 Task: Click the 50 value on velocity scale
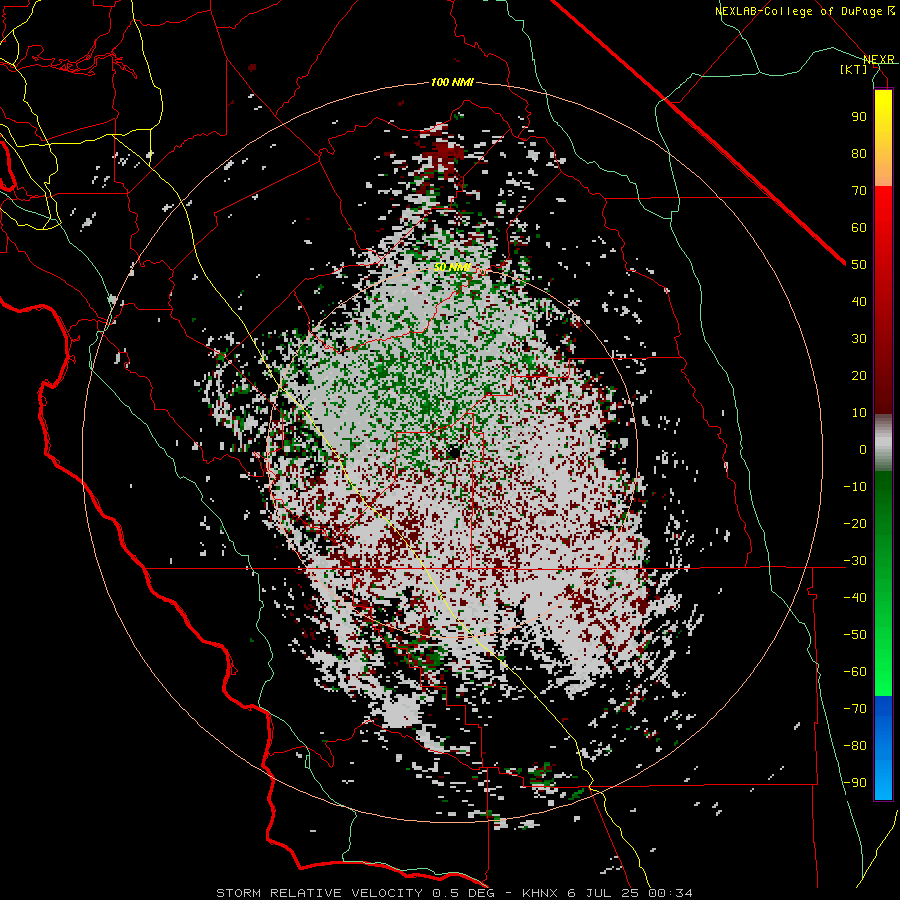pyautogui.click(x=859, y=265)
